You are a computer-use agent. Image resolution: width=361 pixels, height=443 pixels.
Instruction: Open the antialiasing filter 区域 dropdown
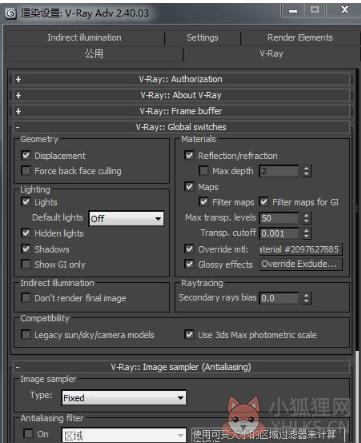tap(124, 435)
